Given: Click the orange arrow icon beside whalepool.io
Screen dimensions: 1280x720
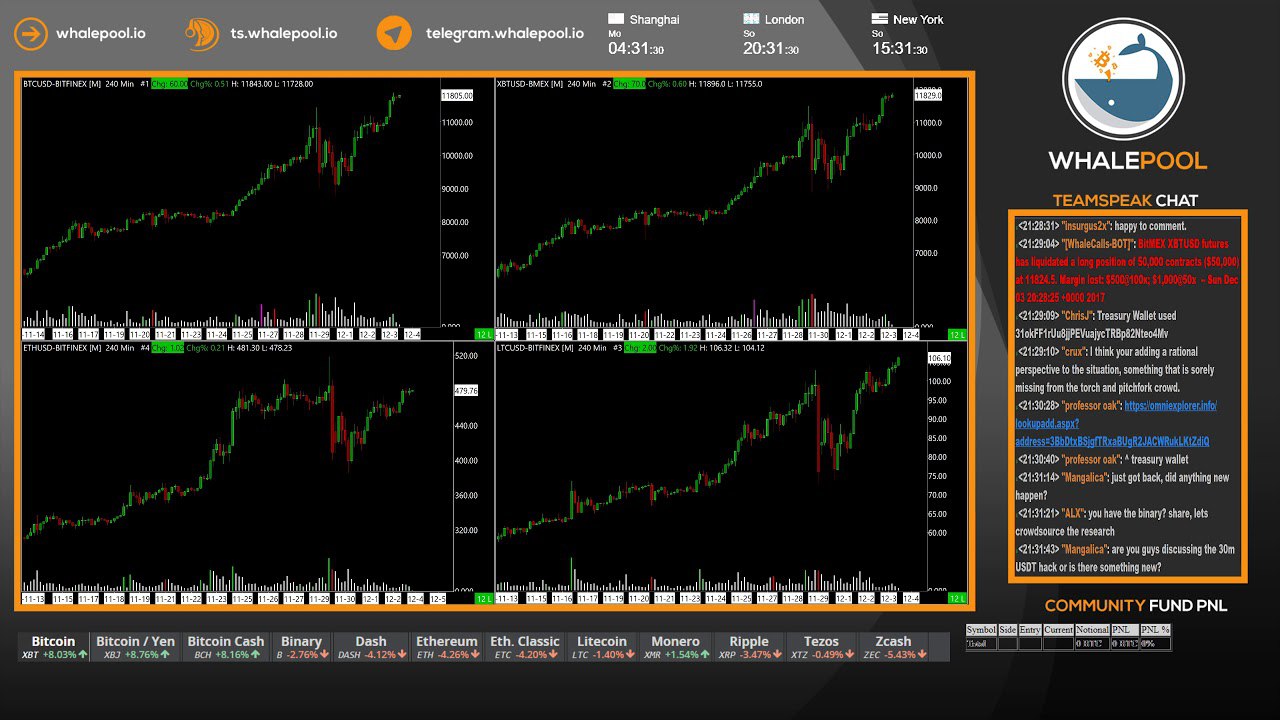Looking at the screenshot, I should point(31,33).
